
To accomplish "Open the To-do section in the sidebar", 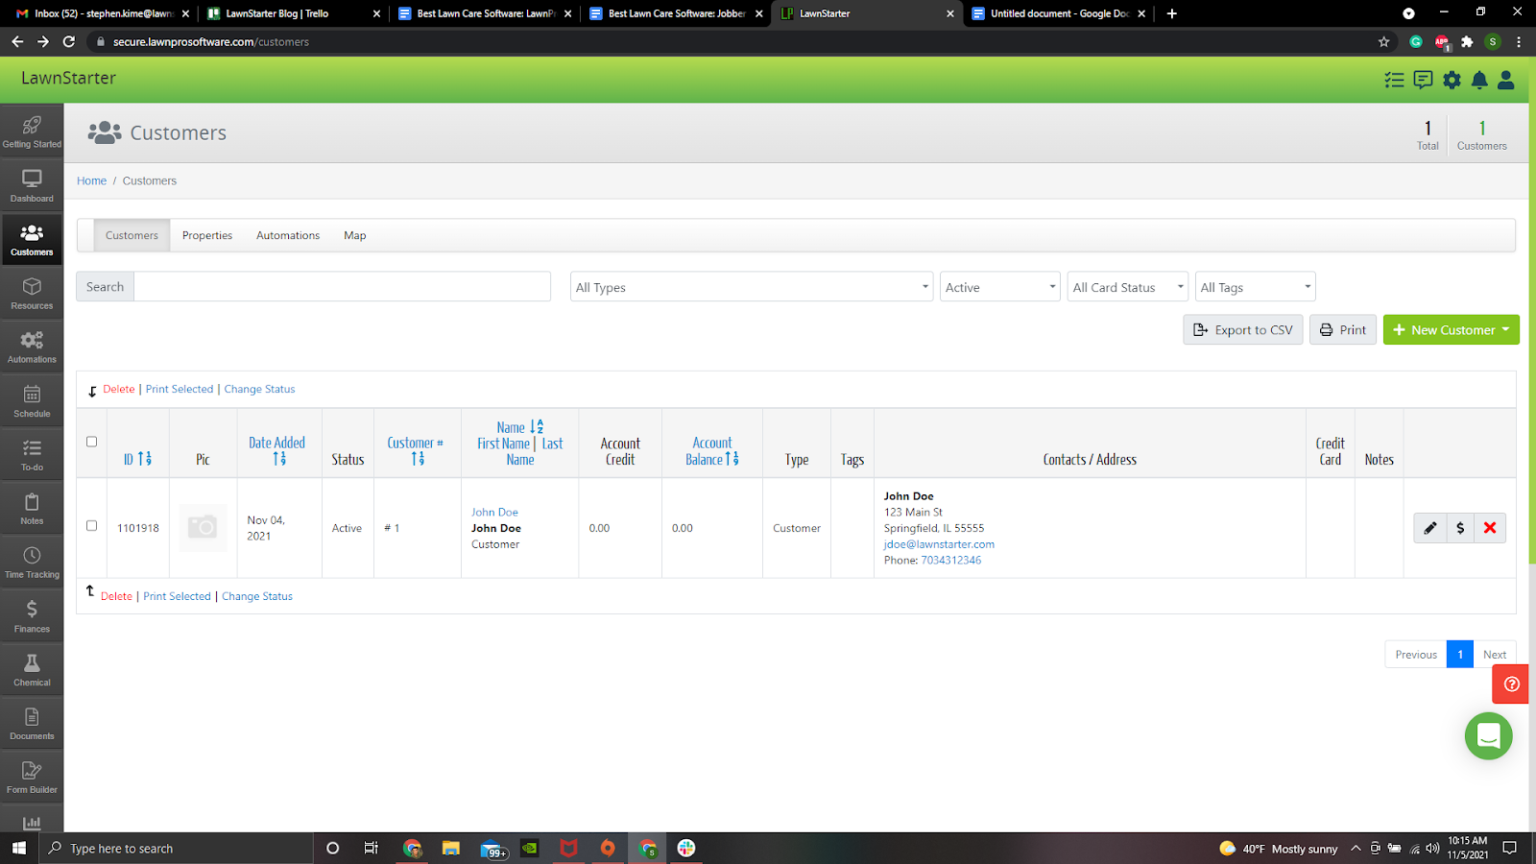I will click(x=31, y=455).
